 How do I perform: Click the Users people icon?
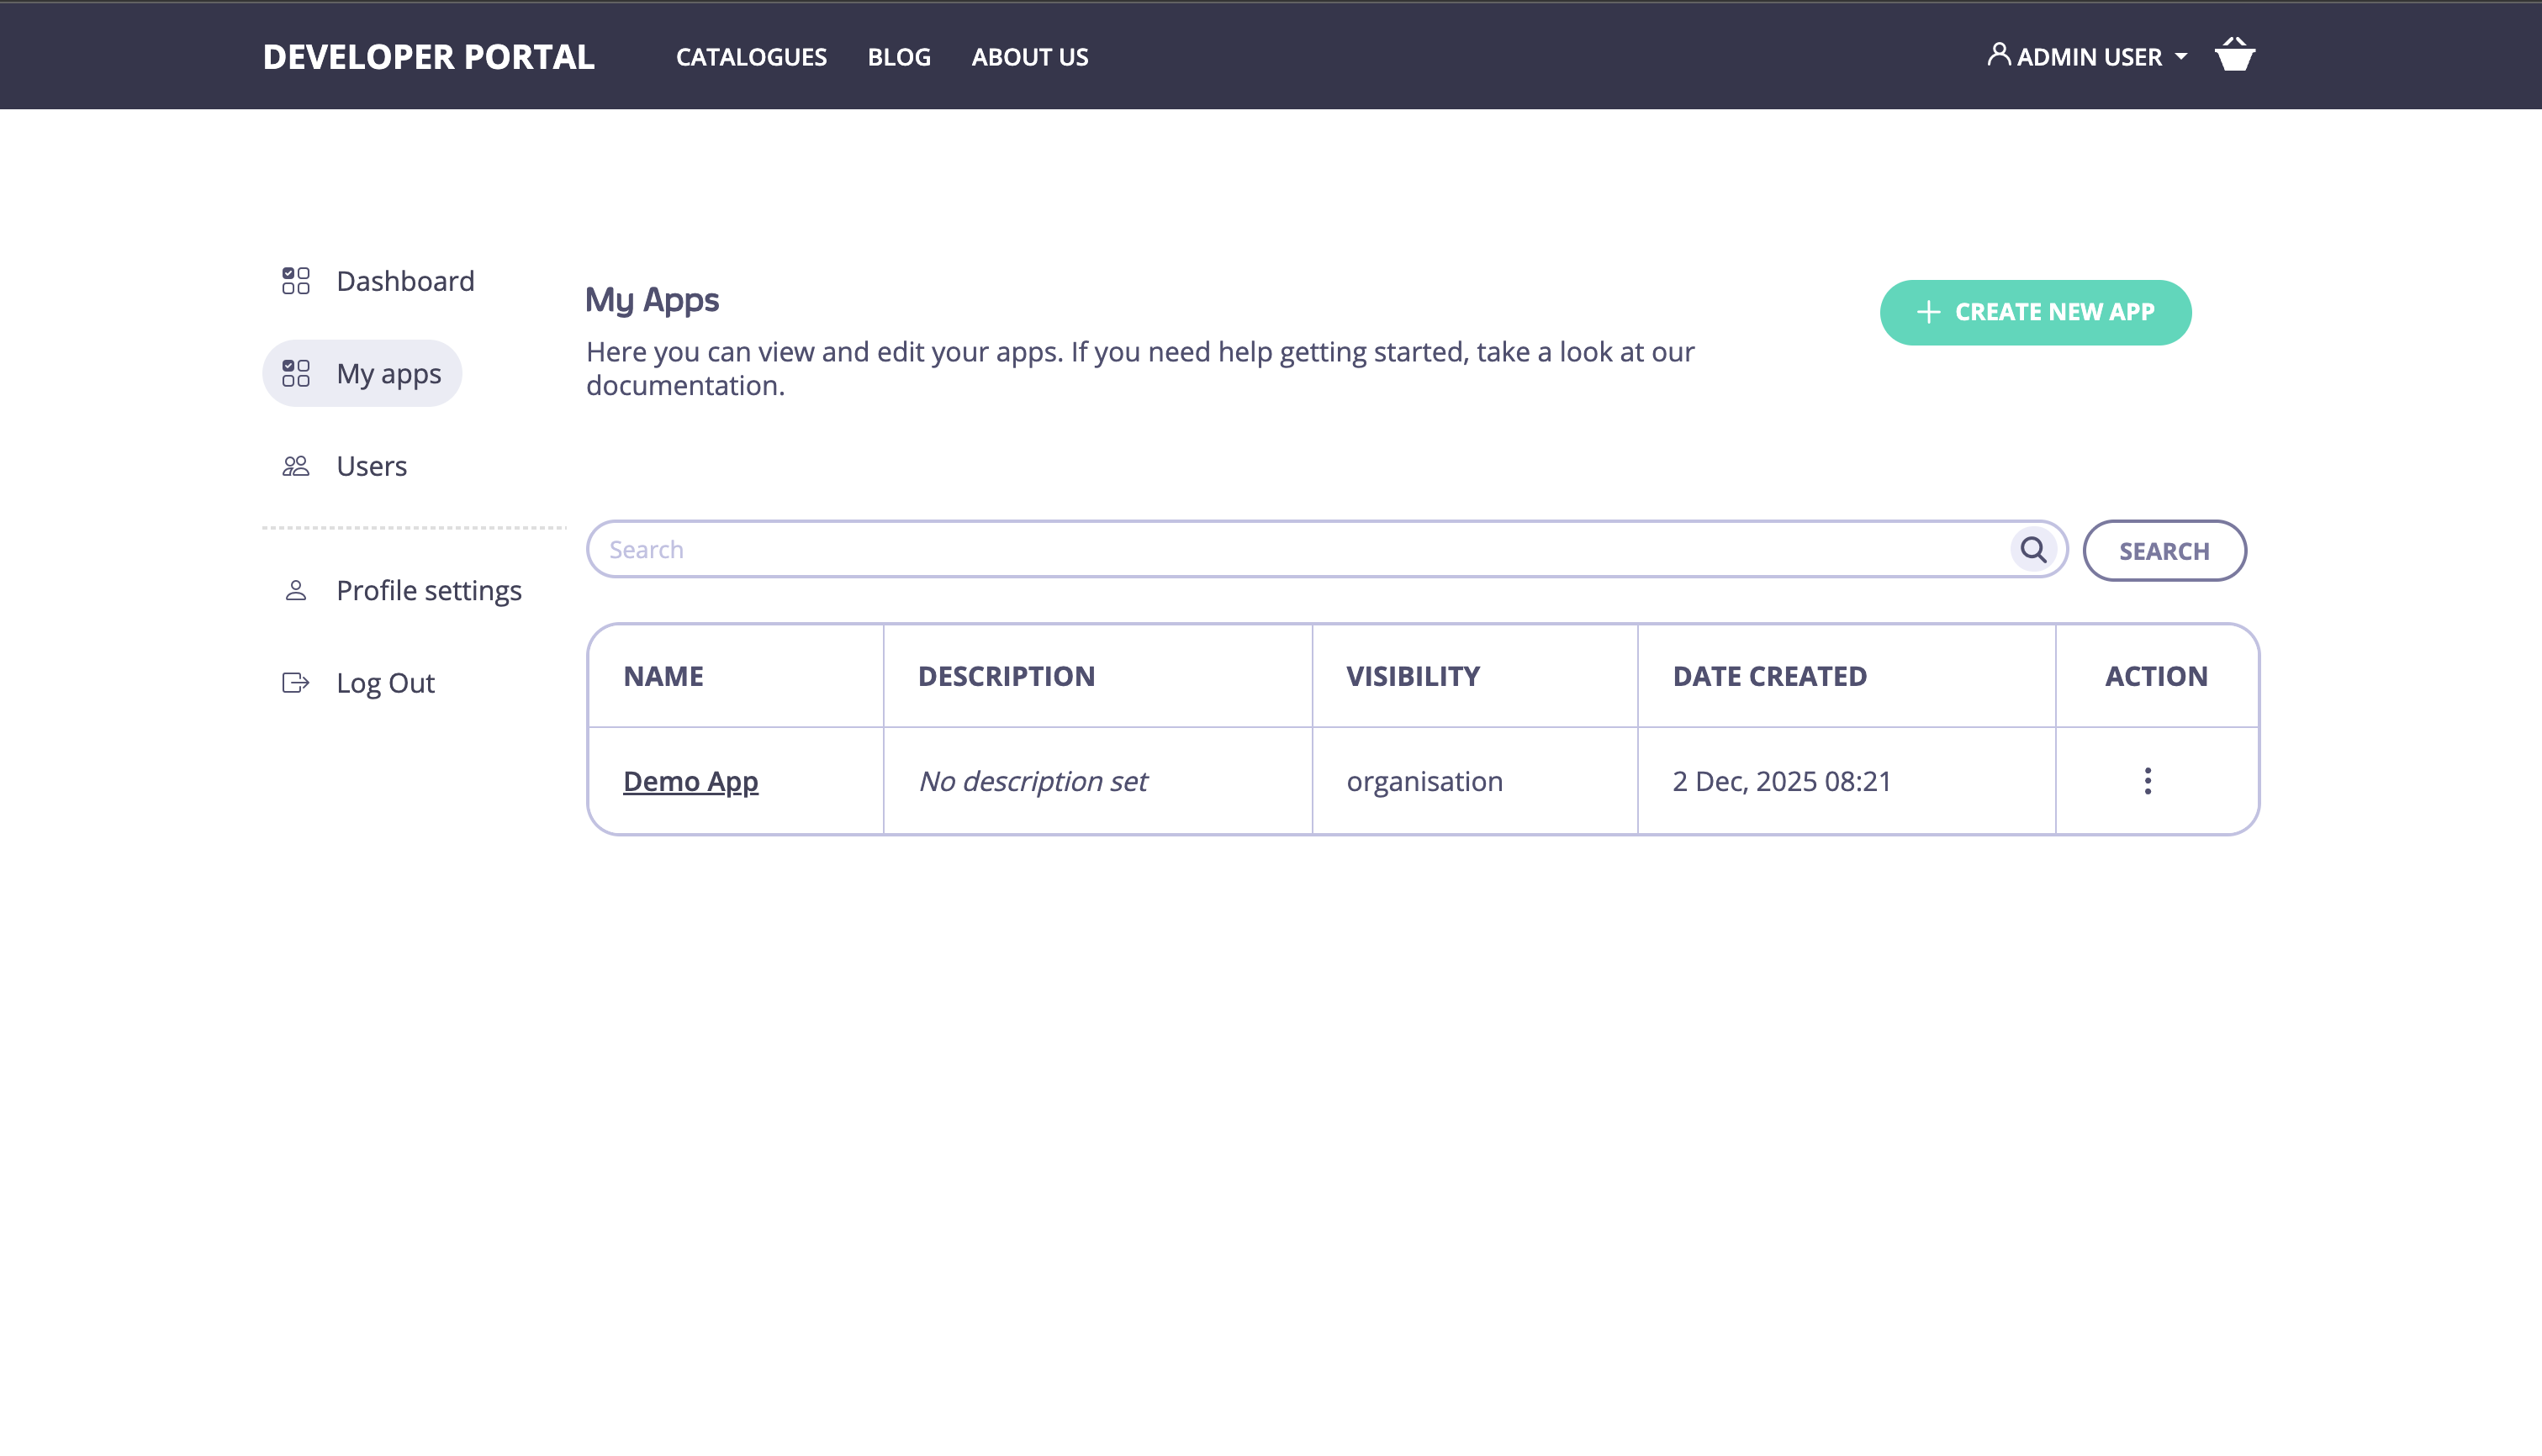[x=295, y=466]
